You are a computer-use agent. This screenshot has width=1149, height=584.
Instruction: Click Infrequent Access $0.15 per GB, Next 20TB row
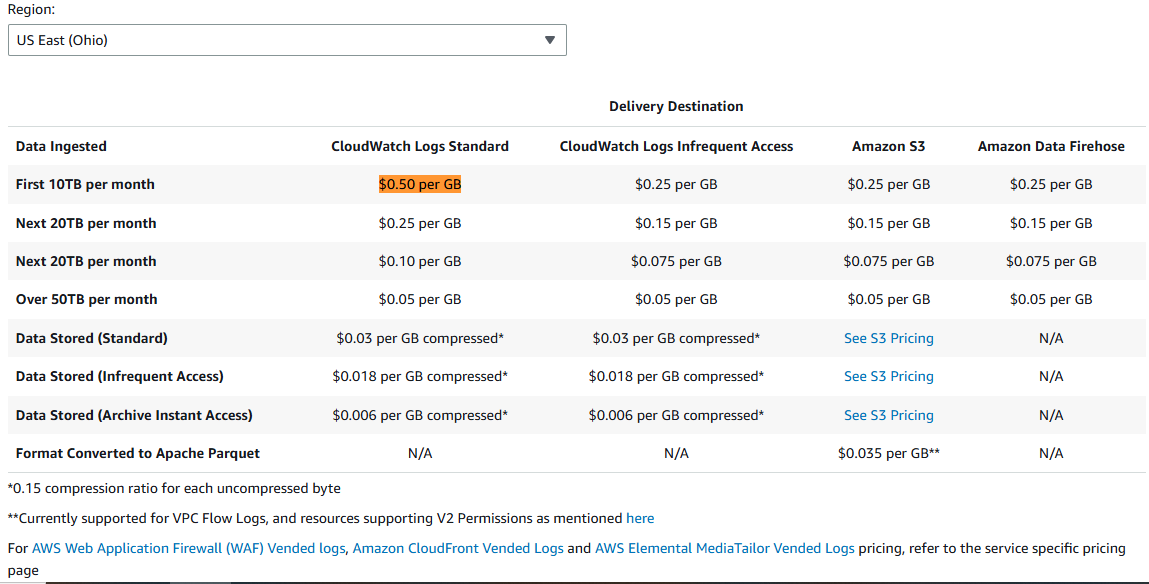coord(676,223)
